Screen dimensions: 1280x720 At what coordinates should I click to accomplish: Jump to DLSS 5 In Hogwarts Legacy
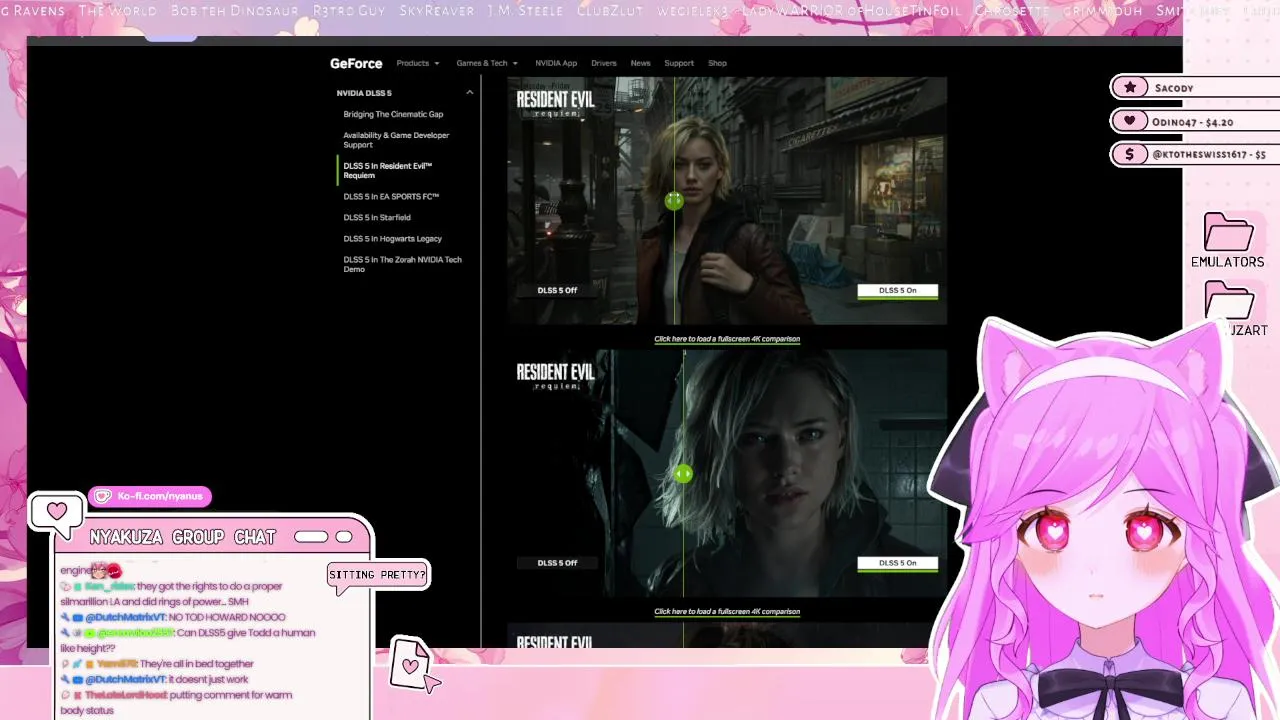click(392, 238)
